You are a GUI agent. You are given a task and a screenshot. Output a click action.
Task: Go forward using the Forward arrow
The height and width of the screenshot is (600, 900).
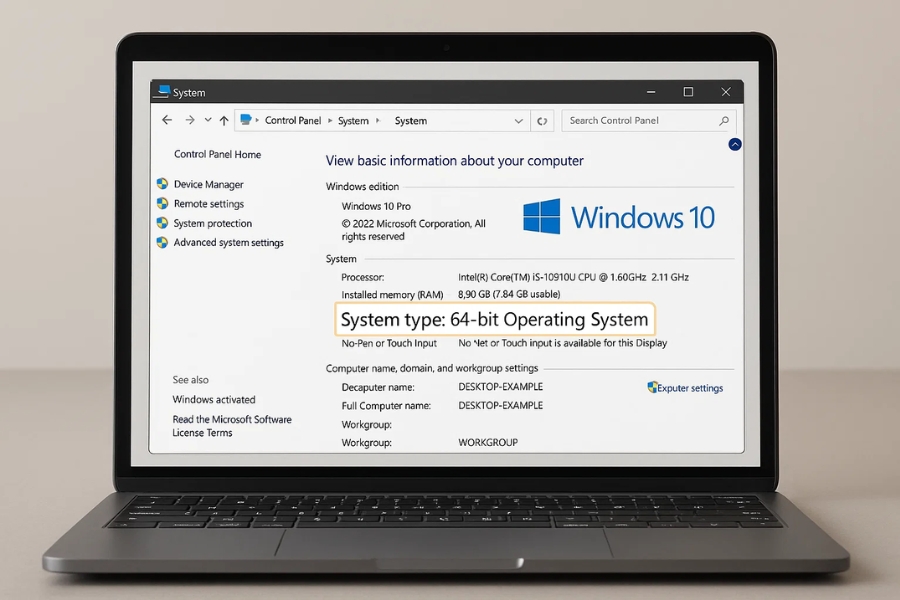[189, 120]
